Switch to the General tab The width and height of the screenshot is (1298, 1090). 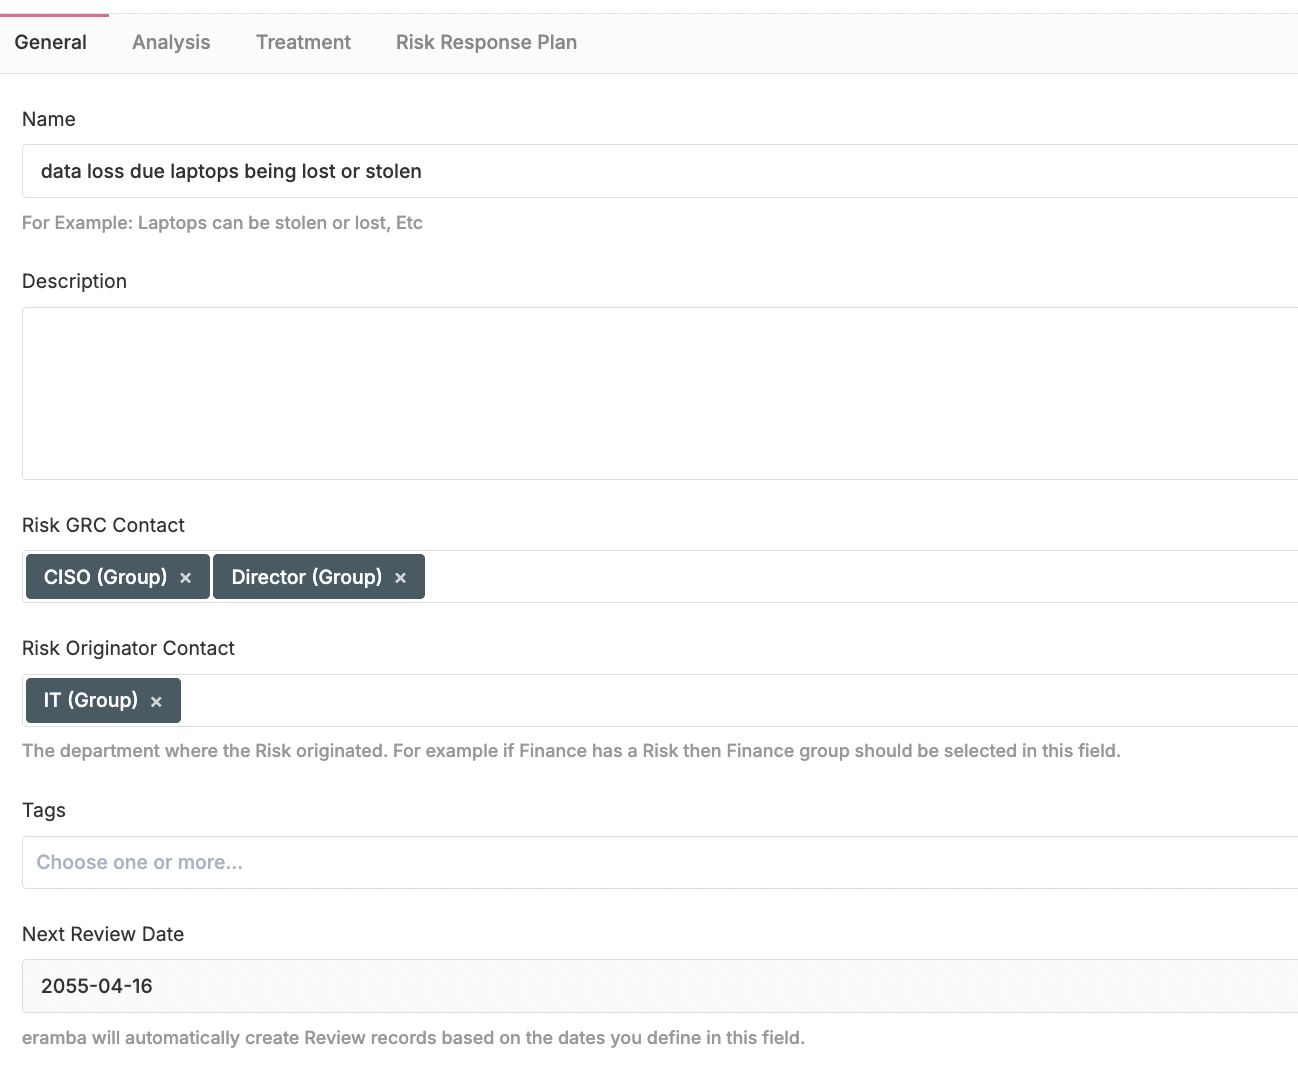click(x=50, y=42)
